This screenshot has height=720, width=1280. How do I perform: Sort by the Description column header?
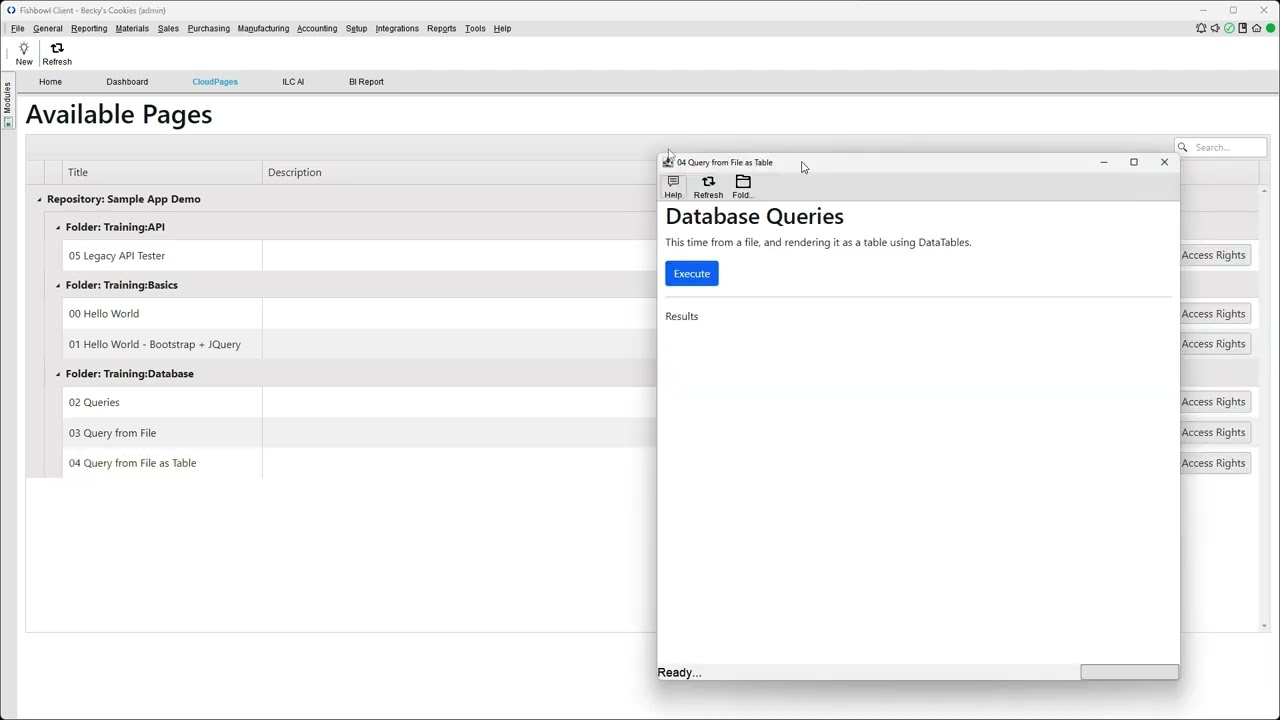coord(460,172)
